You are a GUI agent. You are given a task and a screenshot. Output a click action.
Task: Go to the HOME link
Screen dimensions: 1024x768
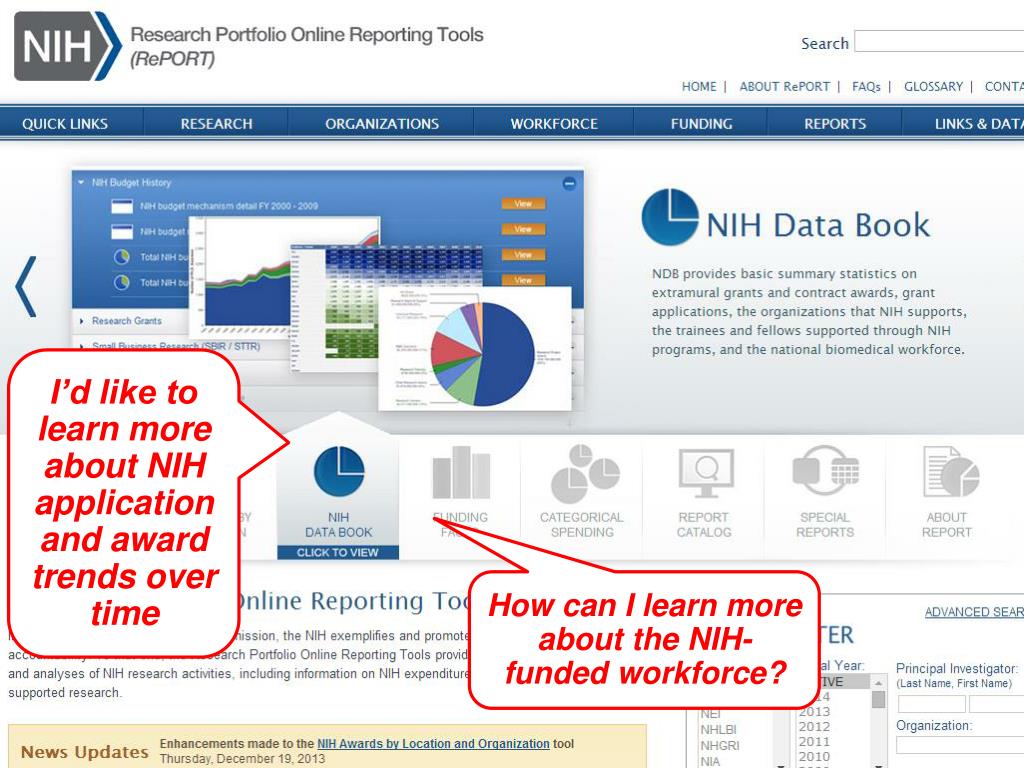(x=699, y=86)
